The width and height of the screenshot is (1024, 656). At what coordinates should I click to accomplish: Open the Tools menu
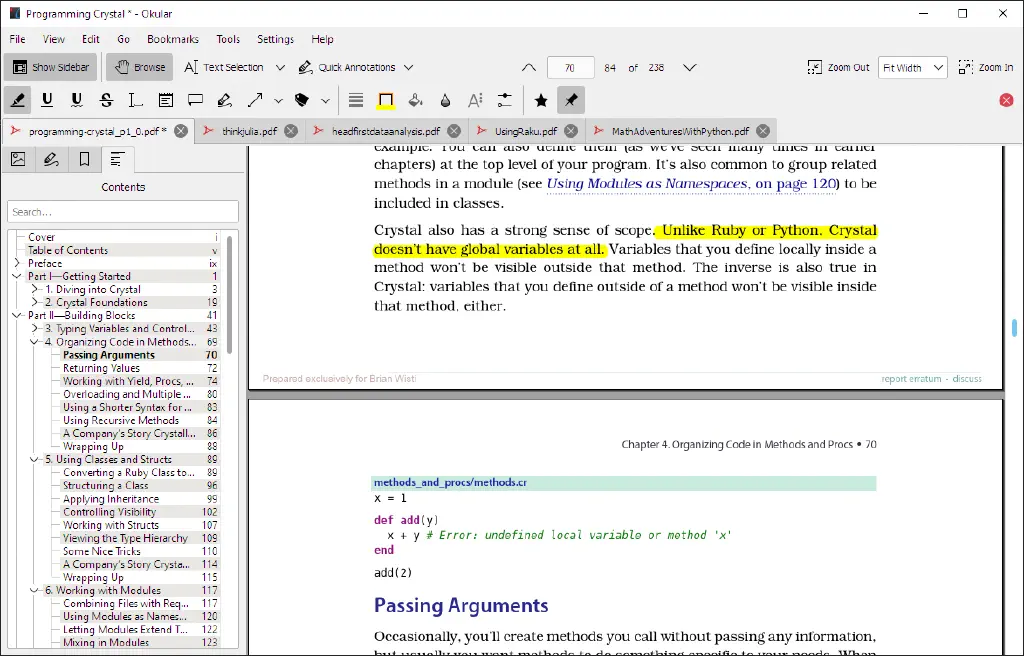tap(228, 39)
